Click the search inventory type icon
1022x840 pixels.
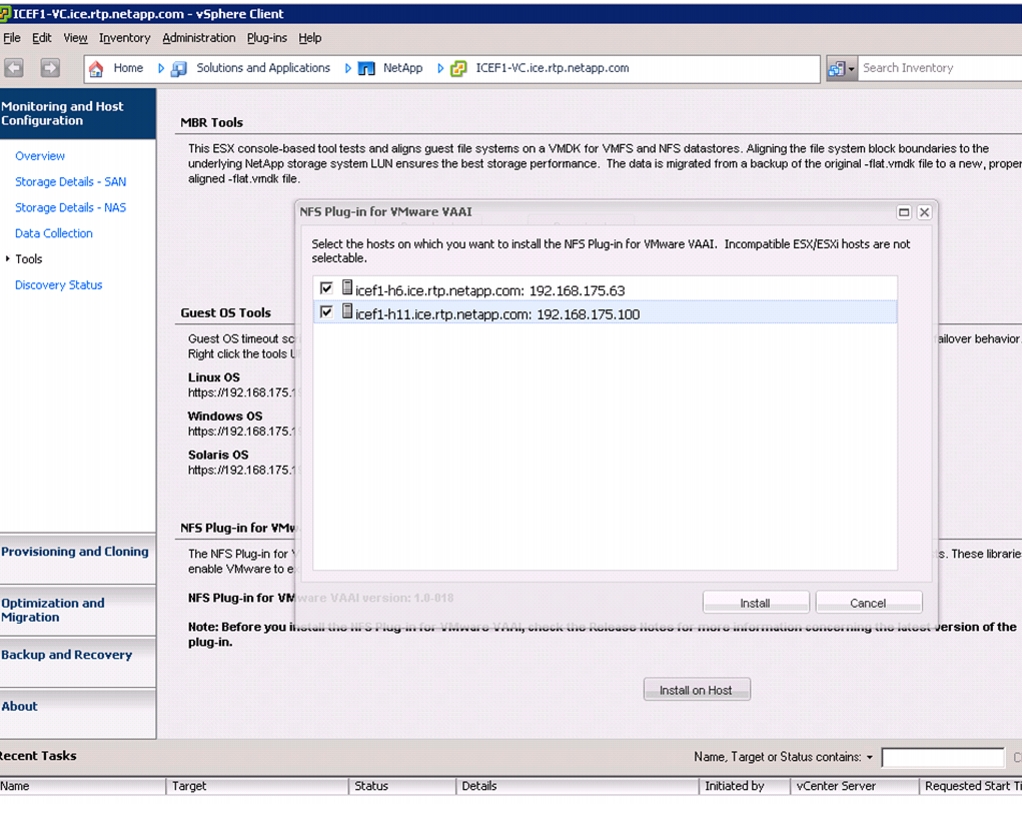point(837,68)
